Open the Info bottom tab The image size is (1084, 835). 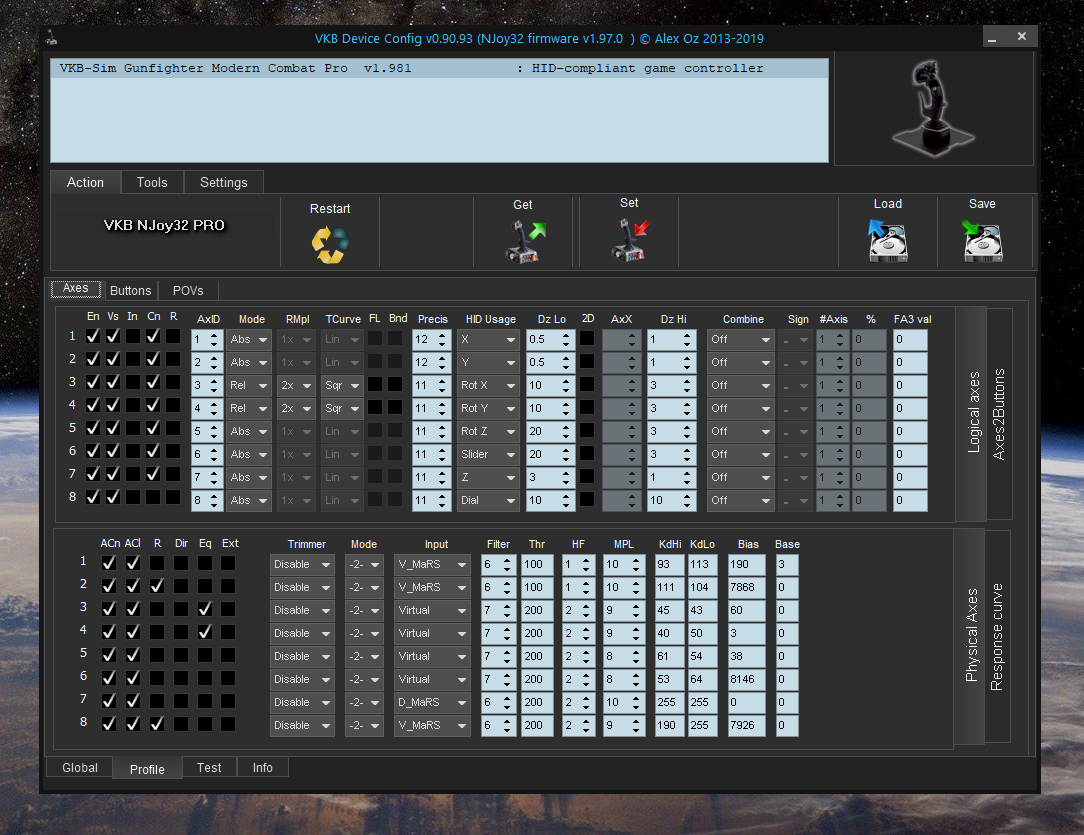click(263, 767)
